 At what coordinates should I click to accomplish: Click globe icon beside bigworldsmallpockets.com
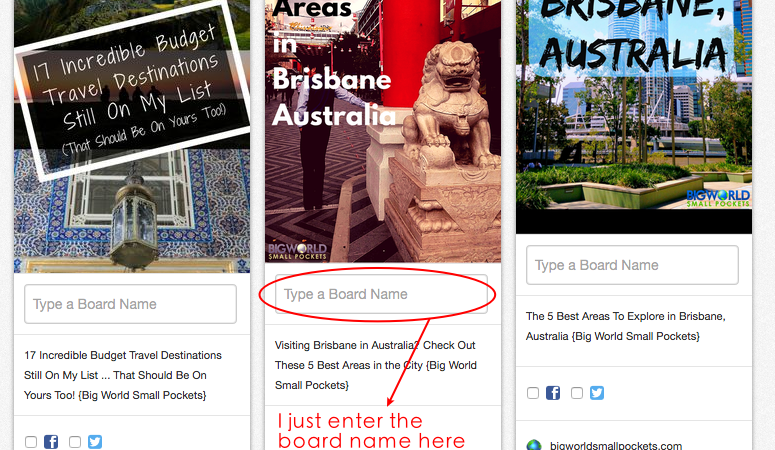tap(534, 445)
